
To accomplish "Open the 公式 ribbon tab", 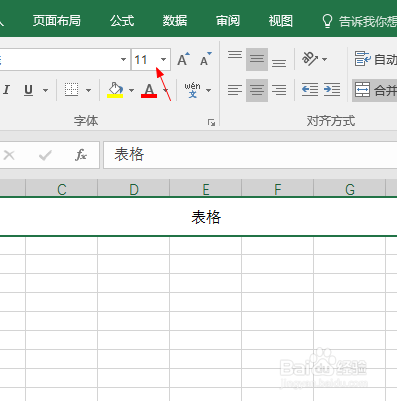I will (x=122, y=21).
